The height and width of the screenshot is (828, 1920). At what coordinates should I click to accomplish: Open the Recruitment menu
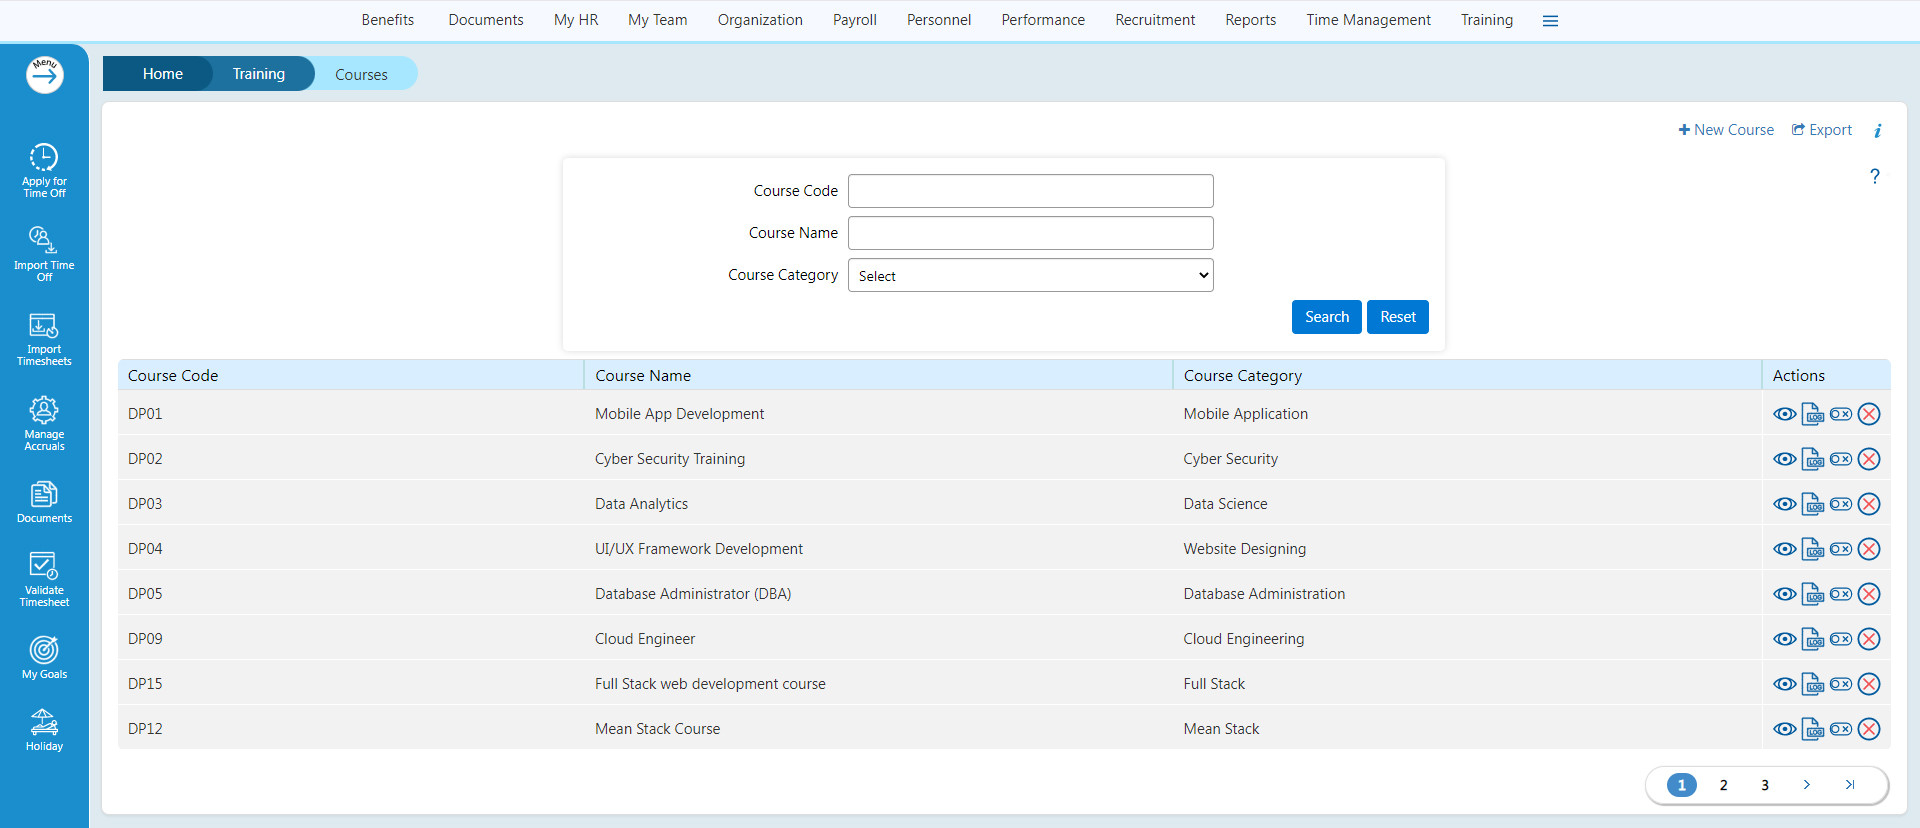1154,20
